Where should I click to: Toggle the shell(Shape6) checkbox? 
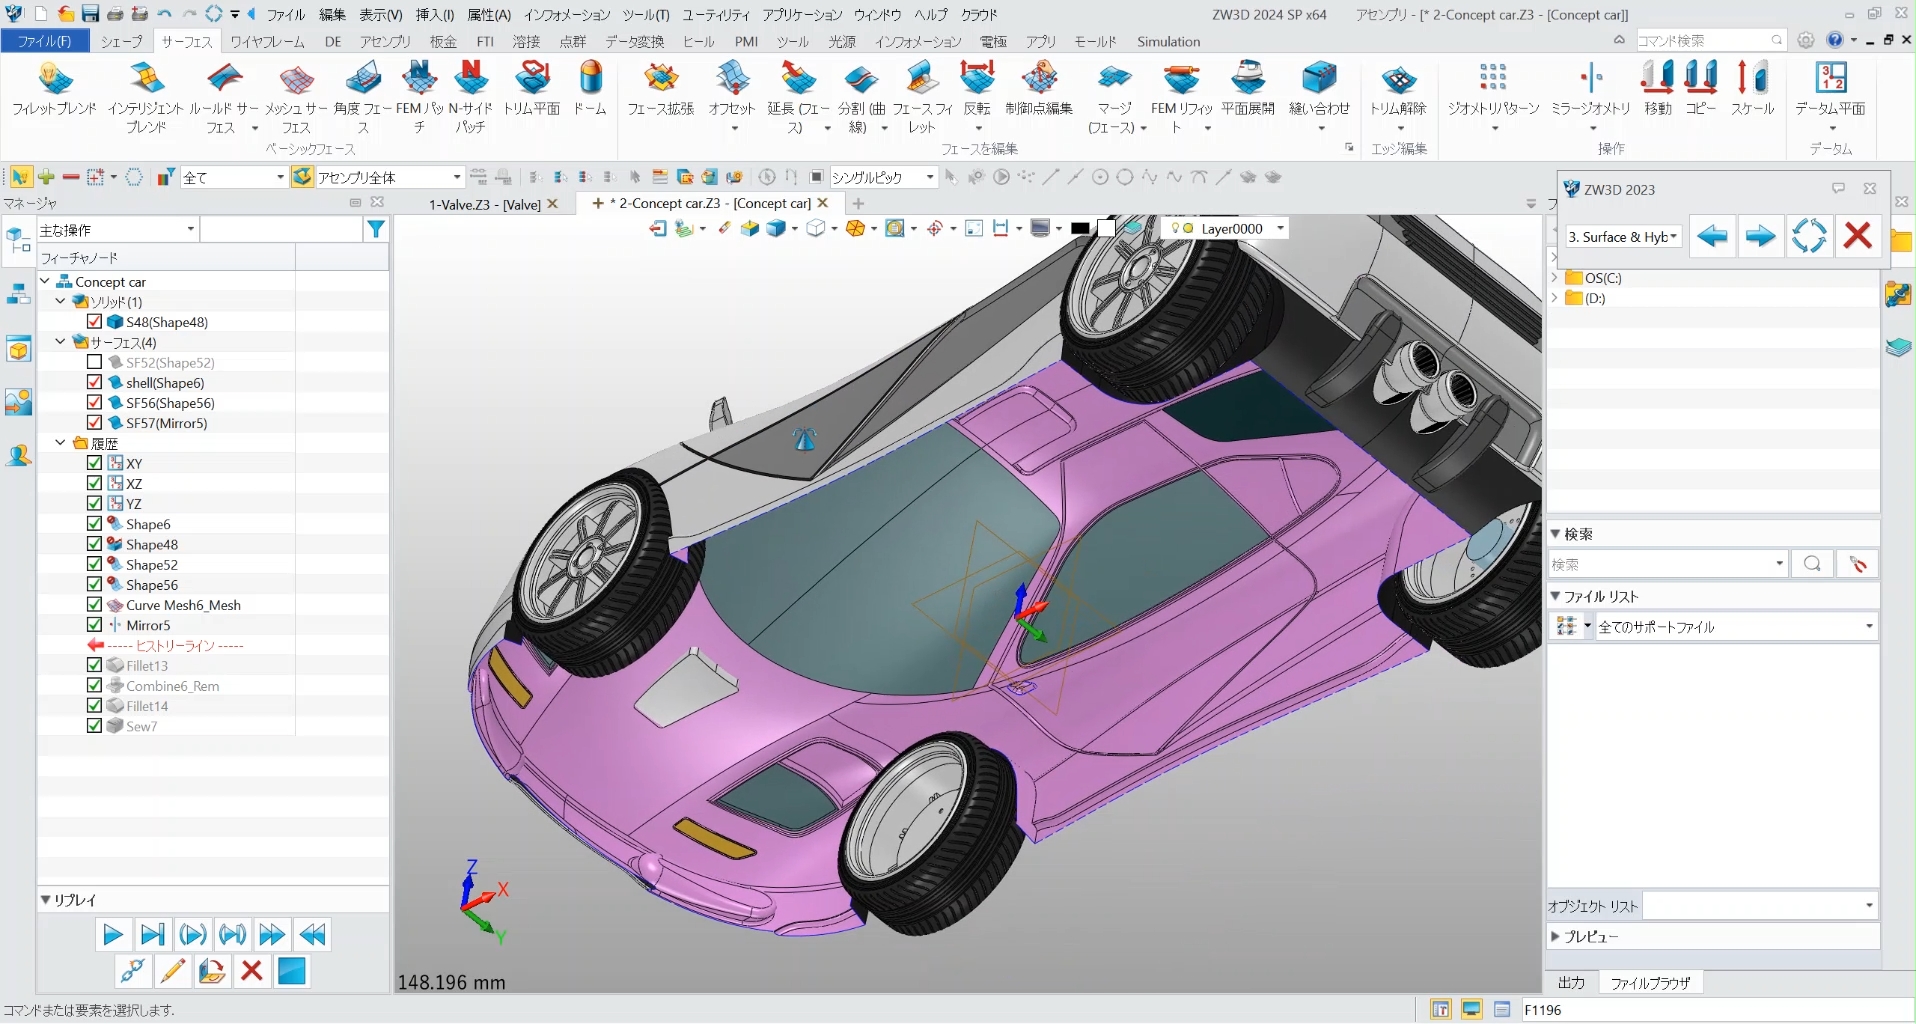tap(94, 382)
